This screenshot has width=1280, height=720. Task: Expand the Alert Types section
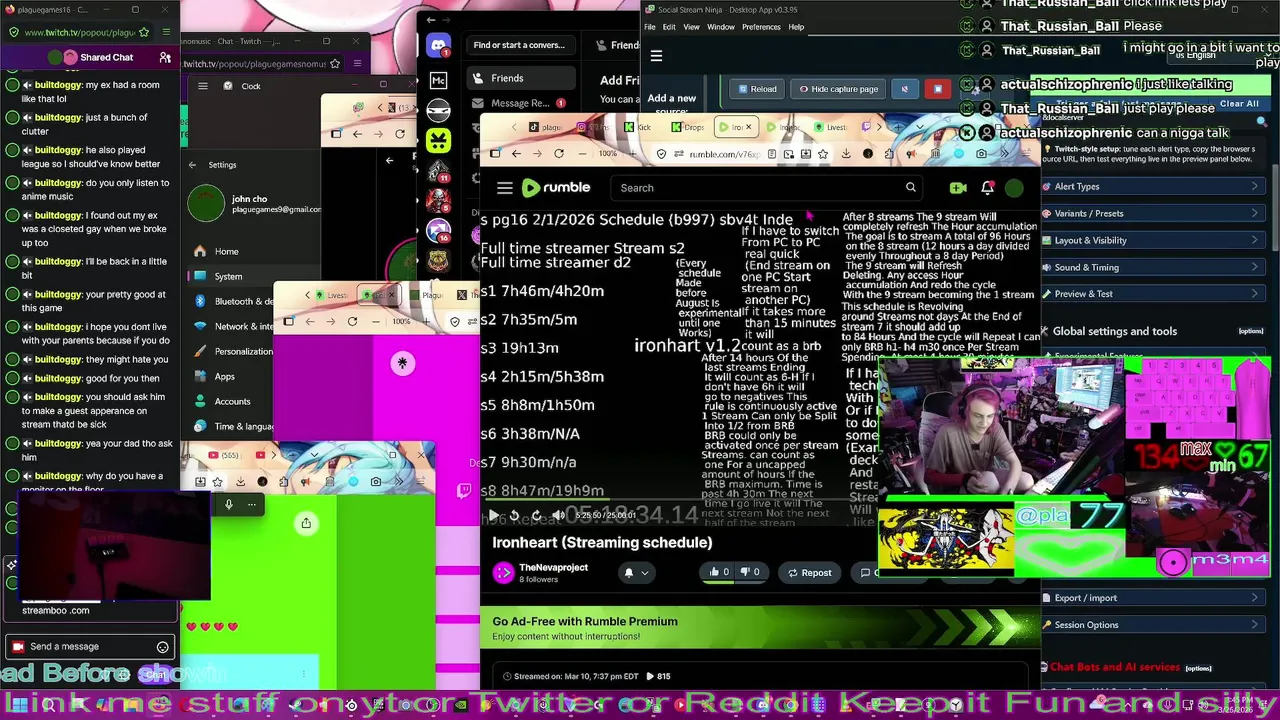coord(1153,186)
